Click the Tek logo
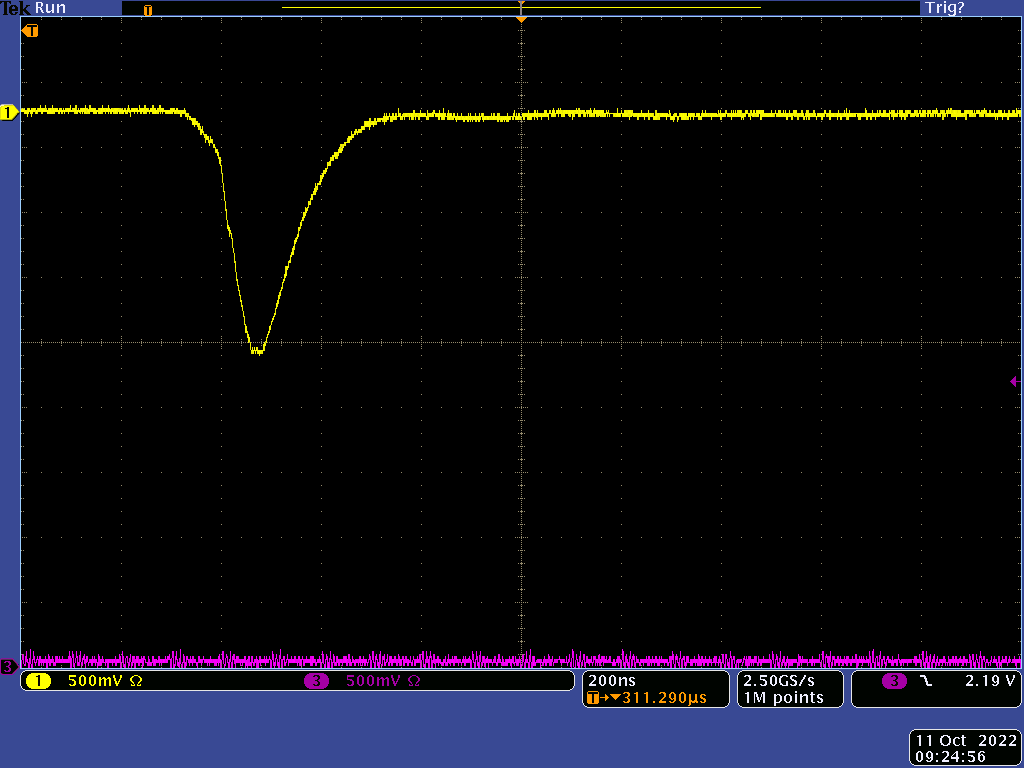This screenshot has width=1024, height=768. click(x=15, y=8)
